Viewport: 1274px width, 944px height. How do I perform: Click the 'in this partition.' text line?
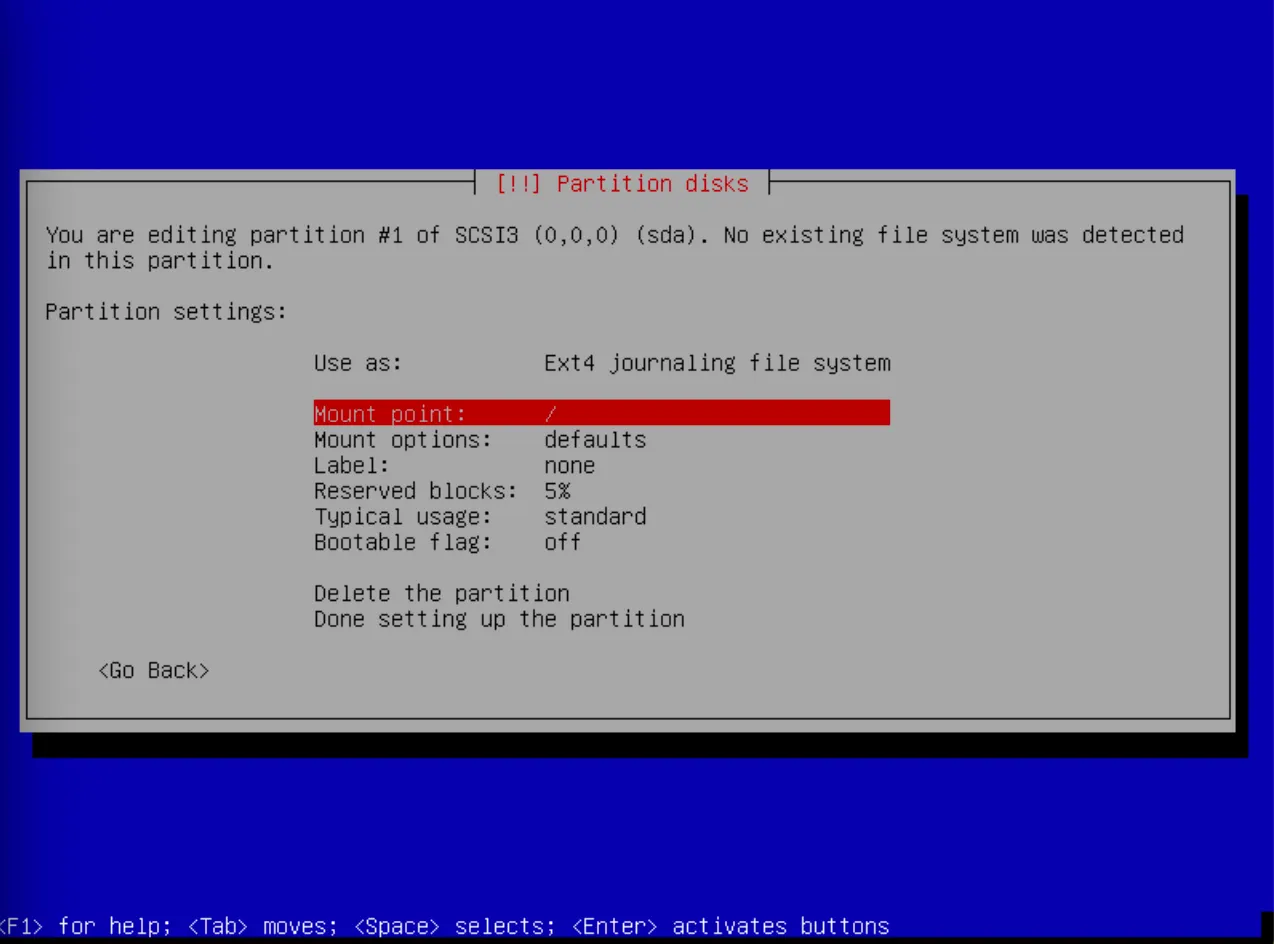159,261
